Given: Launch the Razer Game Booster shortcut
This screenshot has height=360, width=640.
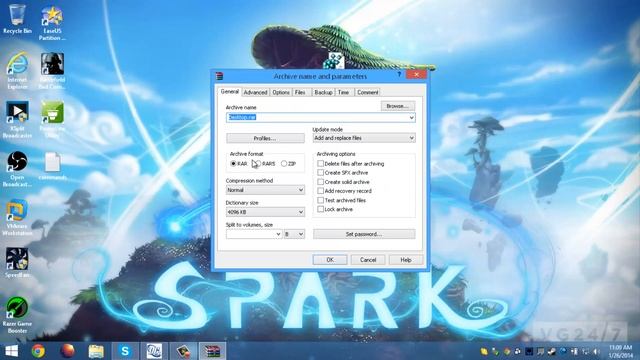Looking at the screenshot, I should [17, 315].
